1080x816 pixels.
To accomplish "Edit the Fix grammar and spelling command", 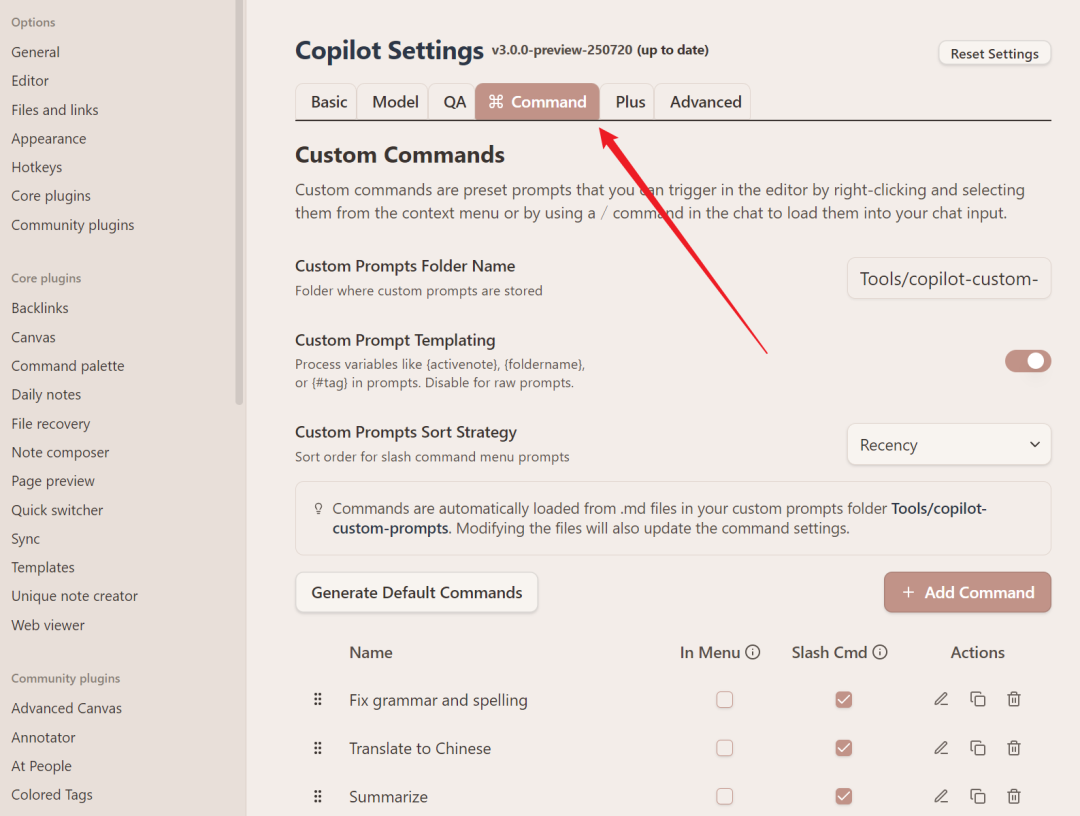I will (x=941, y=699).
